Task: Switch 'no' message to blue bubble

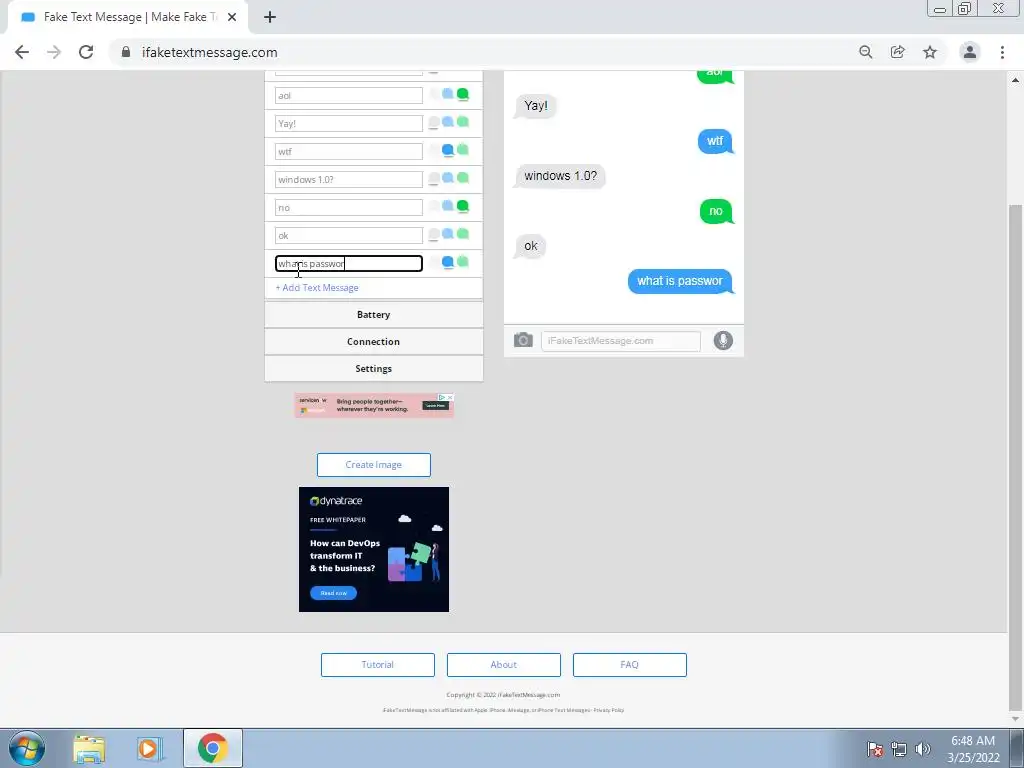Action: [448, 207]
